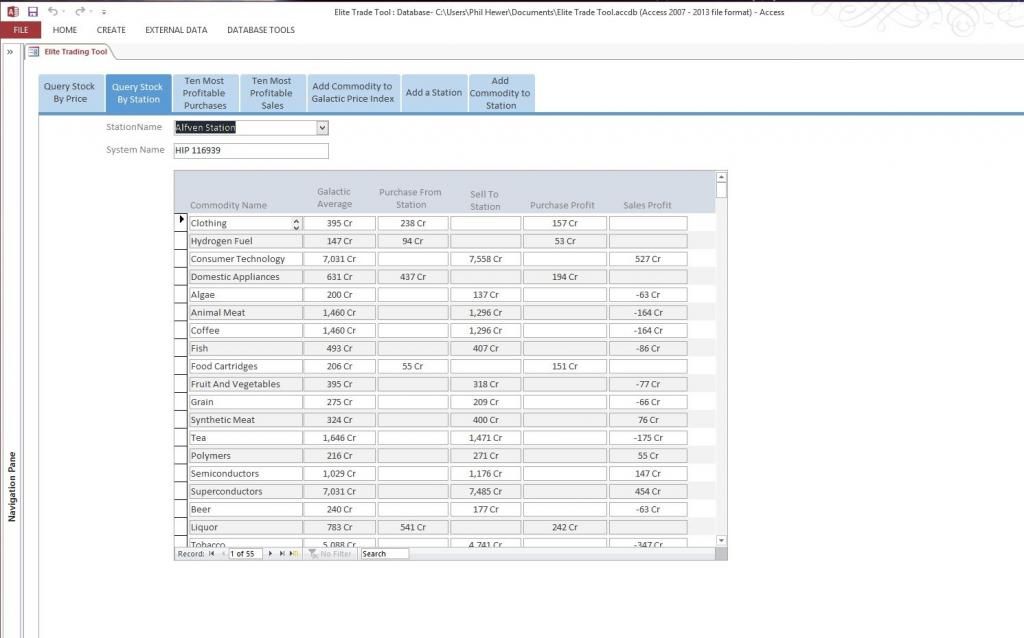This screenshot has height=638, width=1024.
Task: Expand the Navigation Pane with the chevron
Action: tap(10, 52)
